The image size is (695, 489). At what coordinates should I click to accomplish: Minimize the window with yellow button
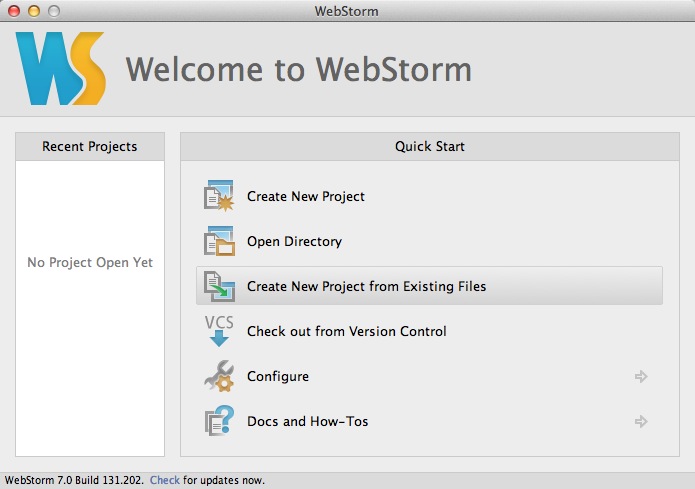click(34, 11)
